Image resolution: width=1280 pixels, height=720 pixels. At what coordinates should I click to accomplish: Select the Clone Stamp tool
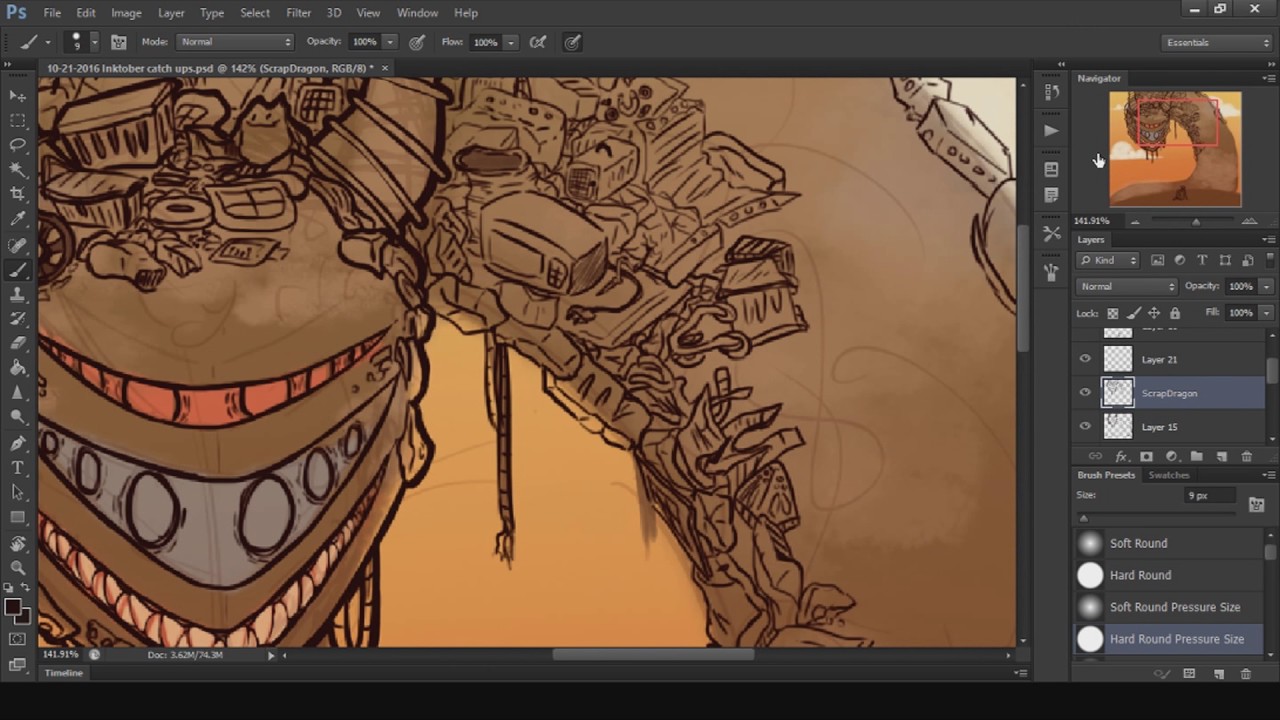point(18,294)
